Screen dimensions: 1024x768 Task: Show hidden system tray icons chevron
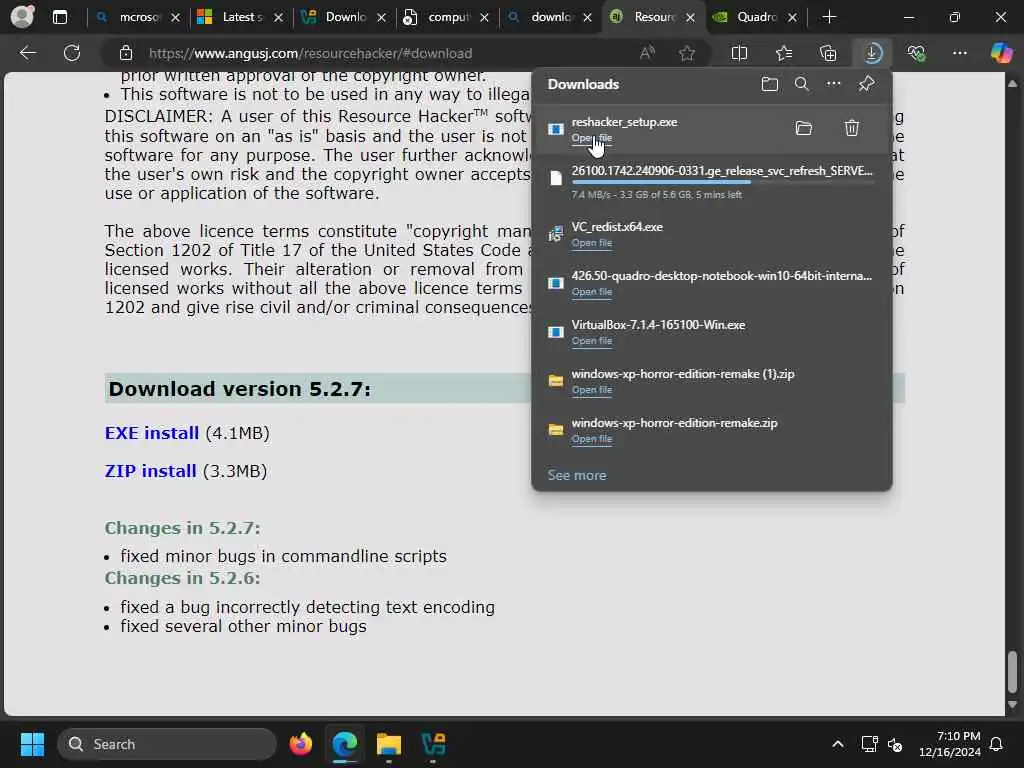click(837, 744)
